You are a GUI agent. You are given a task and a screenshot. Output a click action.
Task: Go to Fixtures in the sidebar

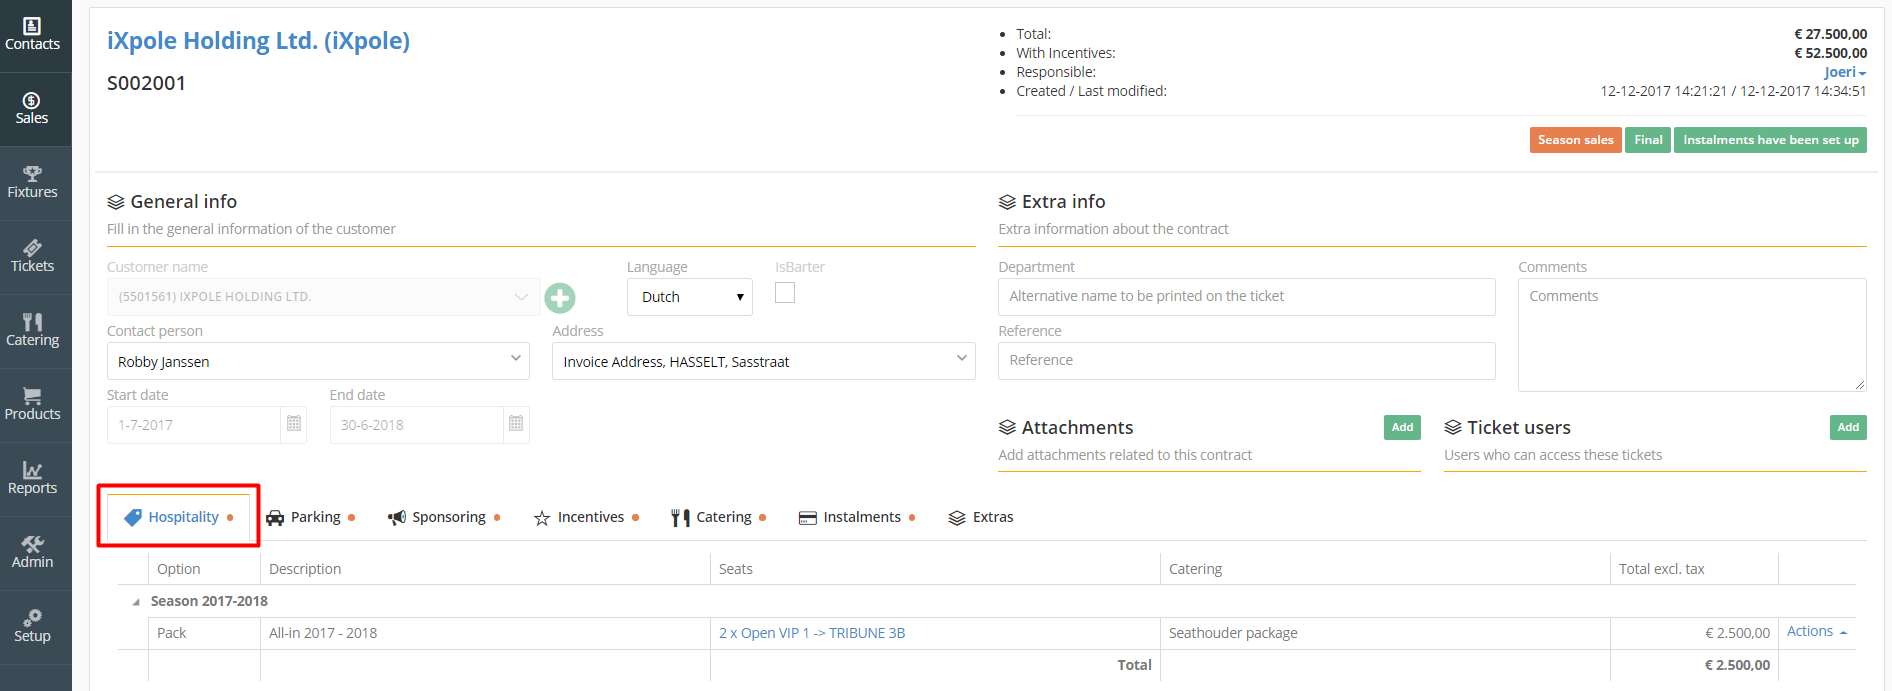point(33,183)
